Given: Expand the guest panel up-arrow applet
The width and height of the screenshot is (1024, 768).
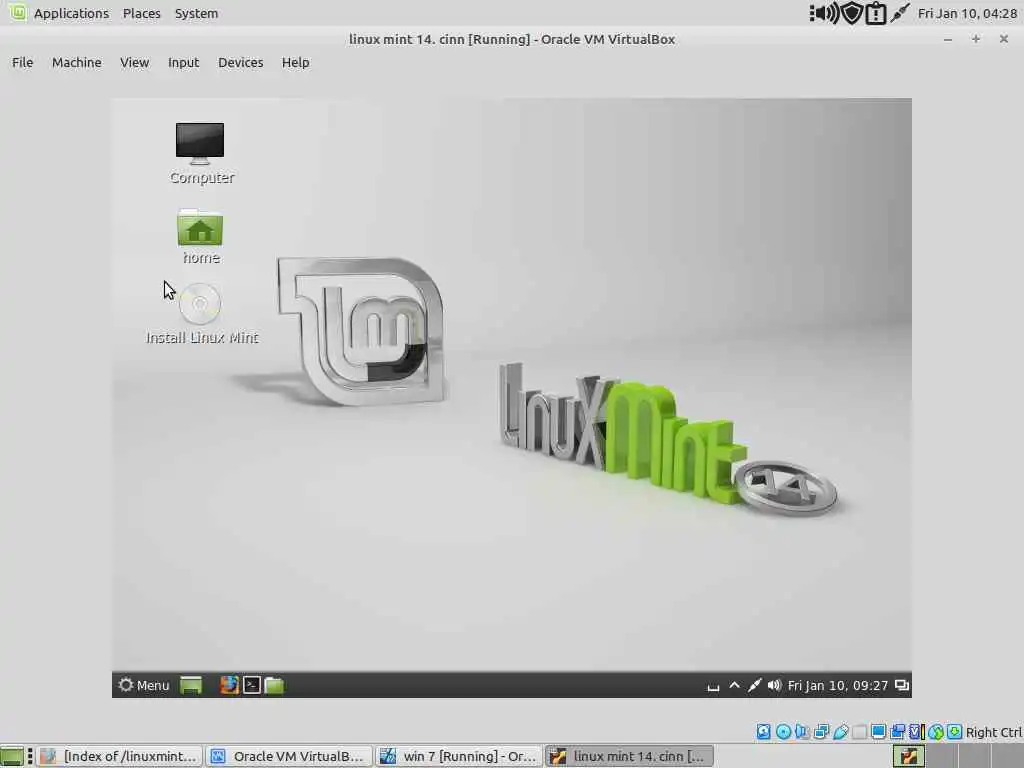Looking at the screenshot, I should (734, 685).
